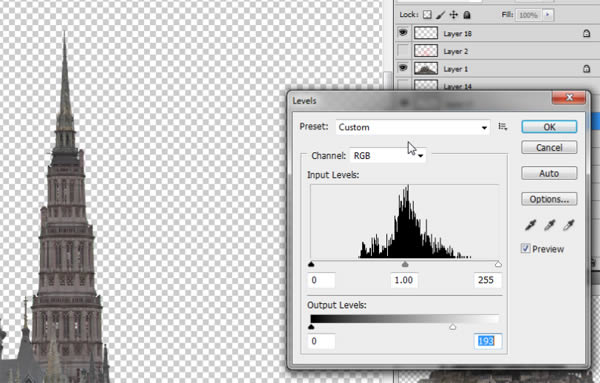Open the Preset dropdown showing Custom
This screenshot has width=600, height=383.
click(412, 127)
